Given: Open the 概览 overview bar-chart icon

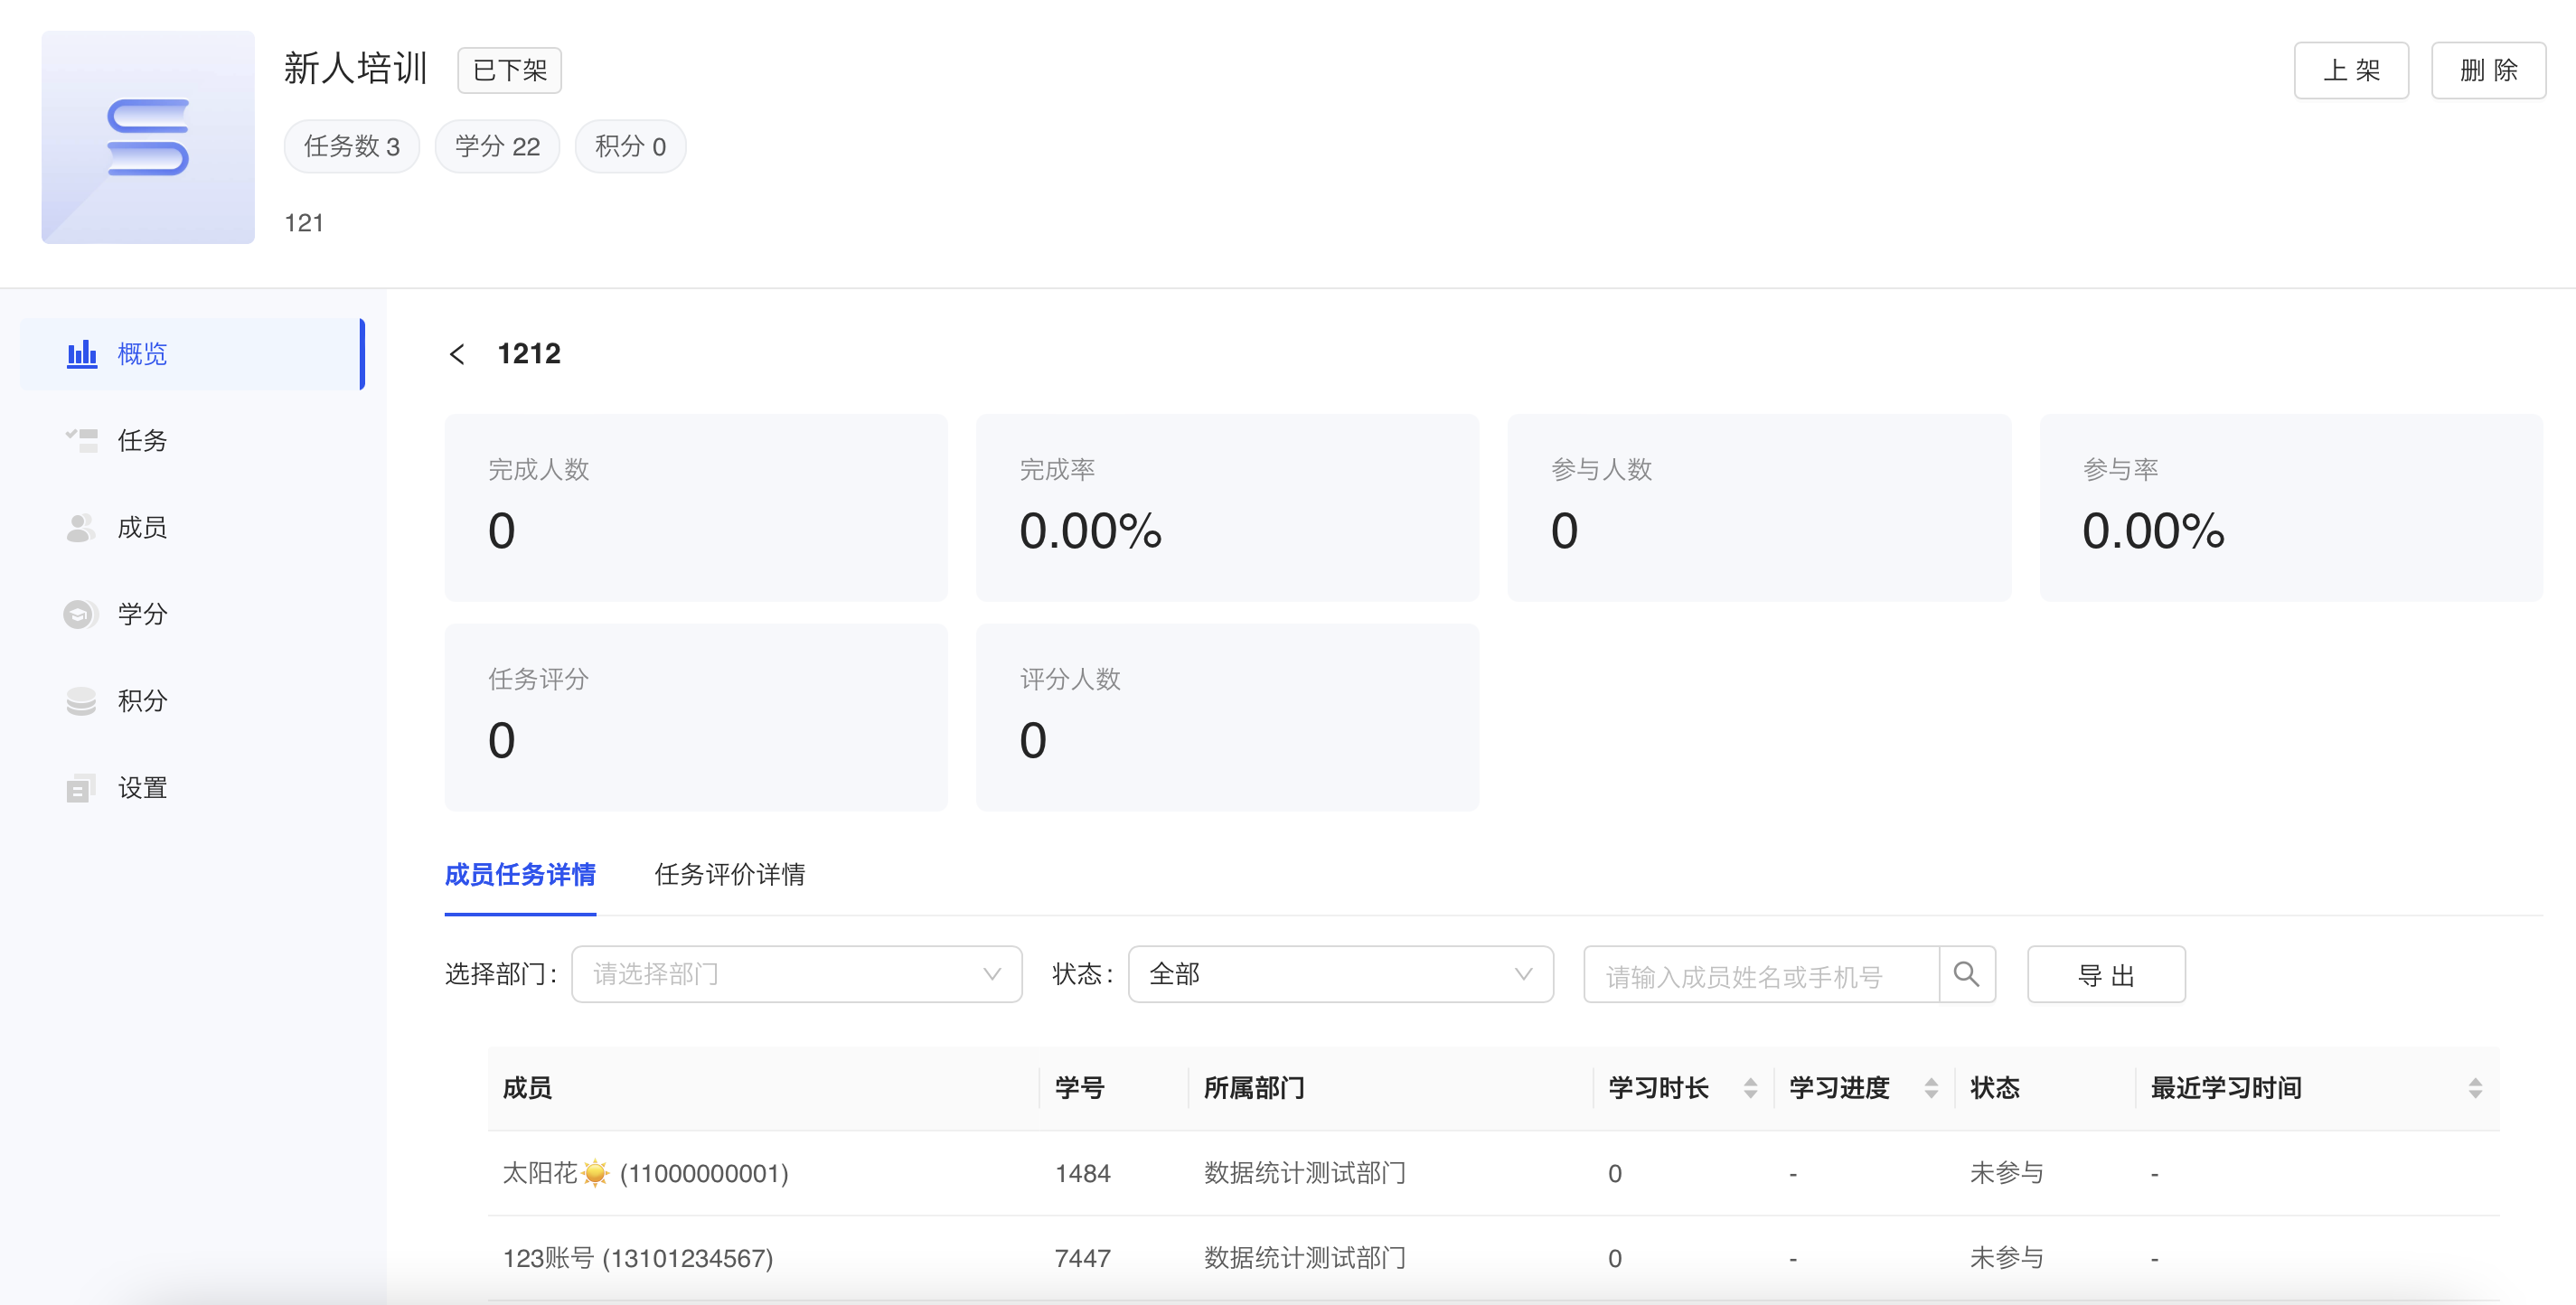Looking at the screenshot, I should [82, 354].
